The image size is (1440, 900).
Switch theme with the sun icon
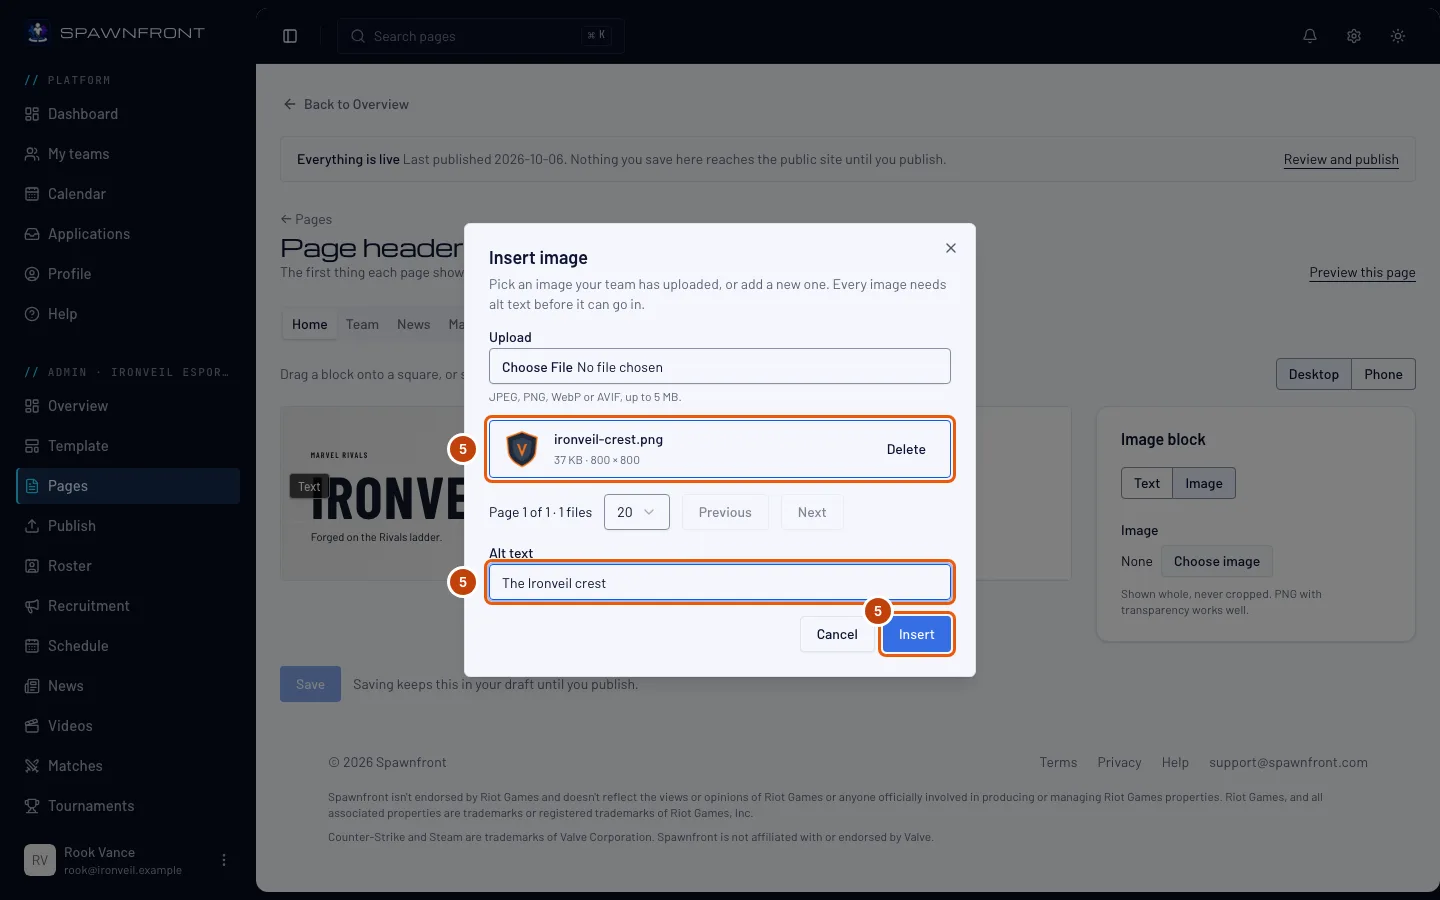point(1398,36)
